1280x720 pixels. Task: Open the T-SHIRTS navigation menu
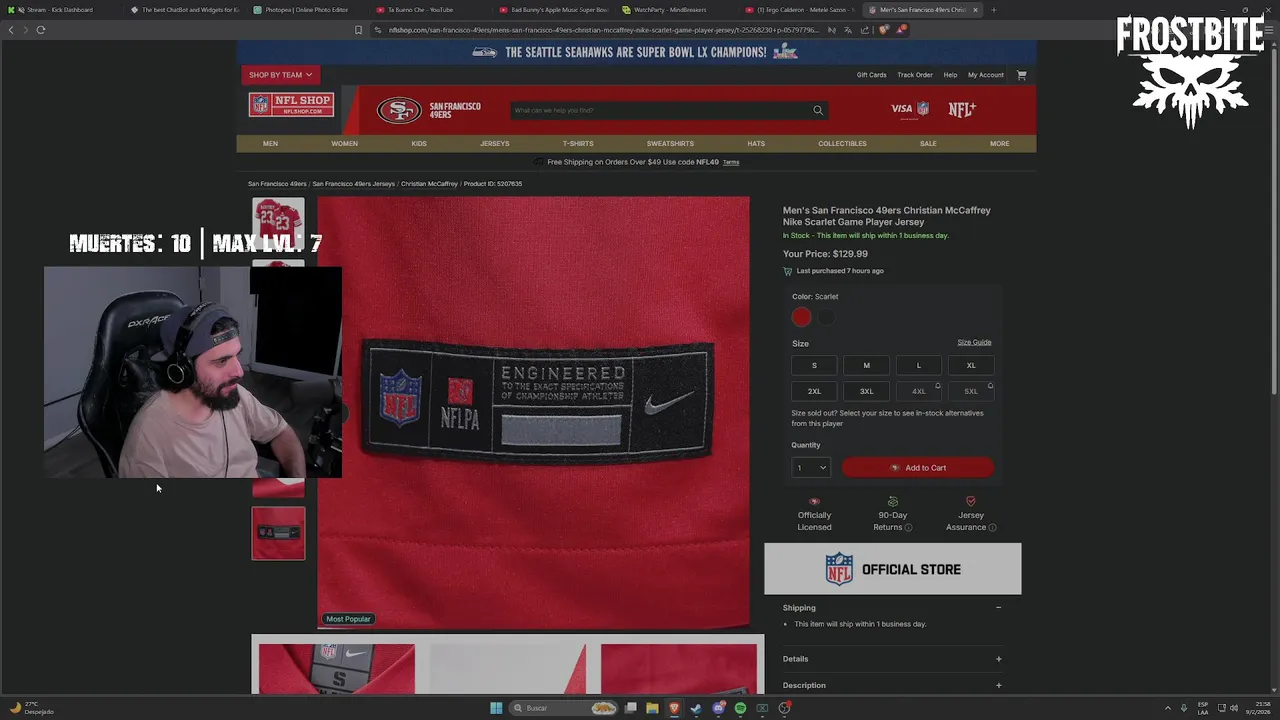pos(578,143)
